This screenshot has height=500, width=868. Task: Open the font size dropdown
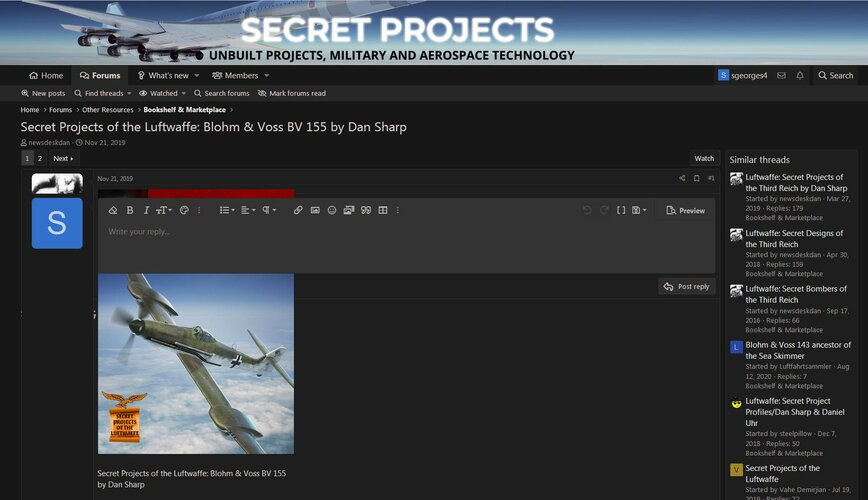click(x=163, y=210)
